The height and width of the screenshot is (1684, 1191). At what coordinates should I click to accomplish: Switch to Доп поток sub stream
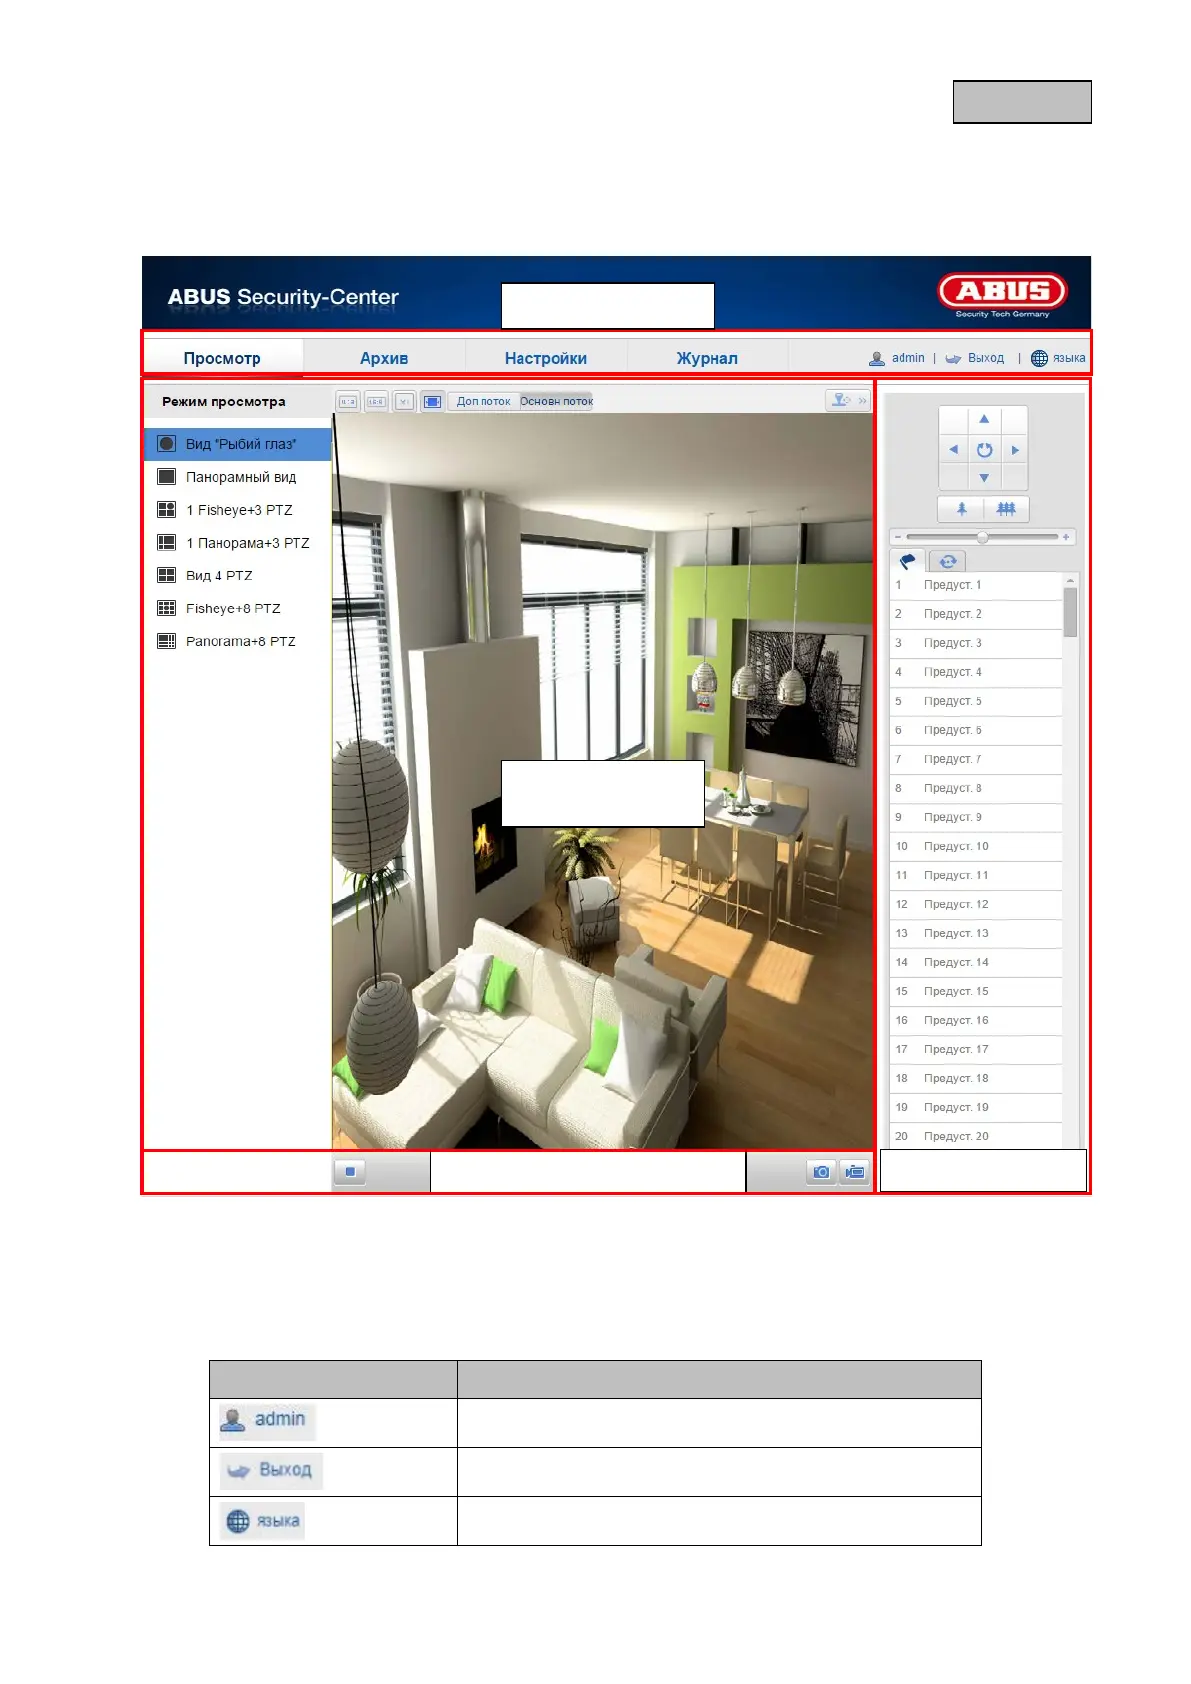pyautogui.click(x=483, y=401)
